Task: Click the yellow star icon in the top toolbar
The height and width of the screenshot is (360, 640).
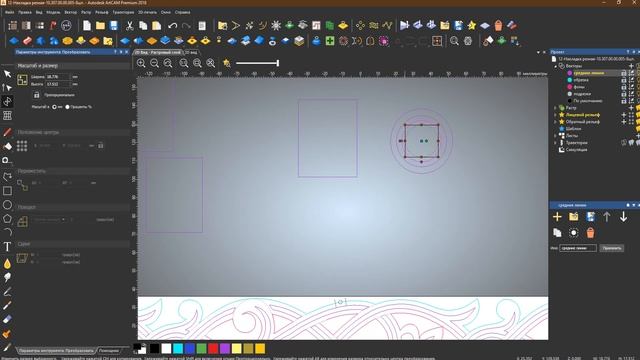Action: [x=471, y=26]
